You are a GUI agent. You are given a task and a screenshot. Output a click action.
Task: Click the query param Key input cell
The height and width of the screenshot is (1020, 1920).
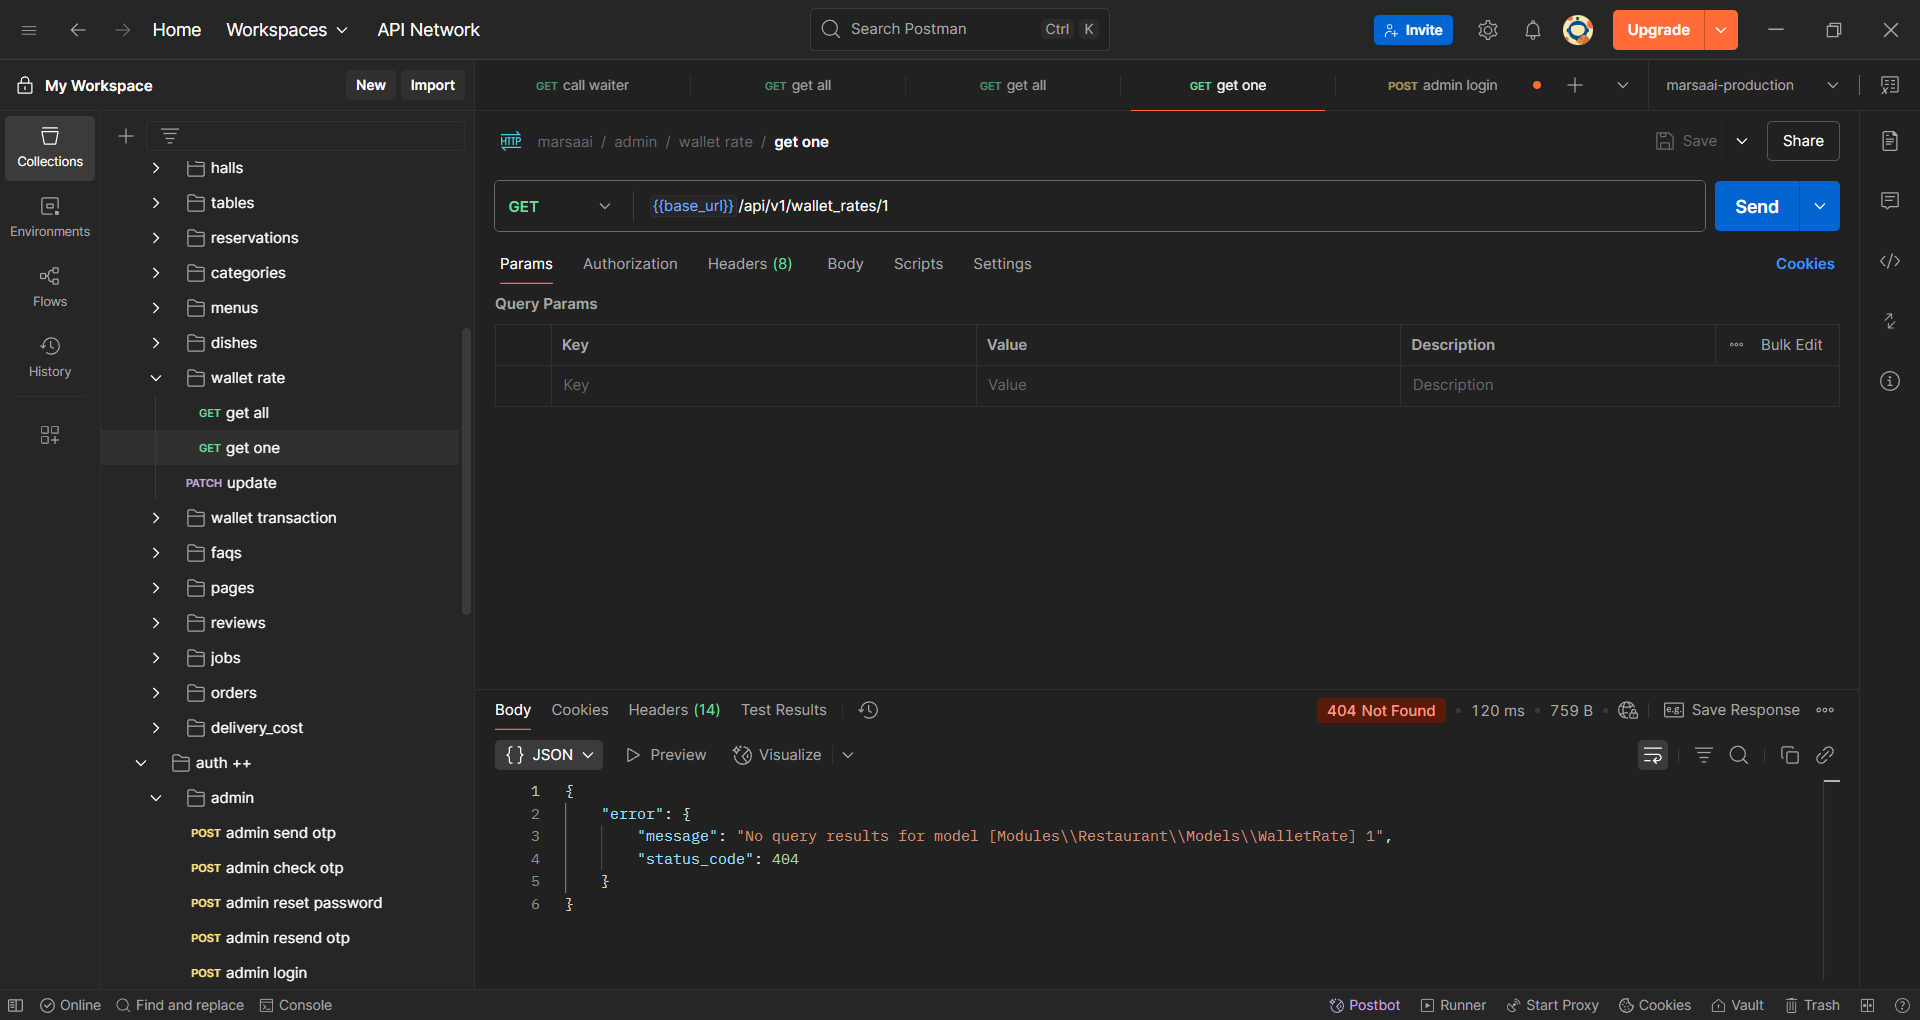point(763,385)
